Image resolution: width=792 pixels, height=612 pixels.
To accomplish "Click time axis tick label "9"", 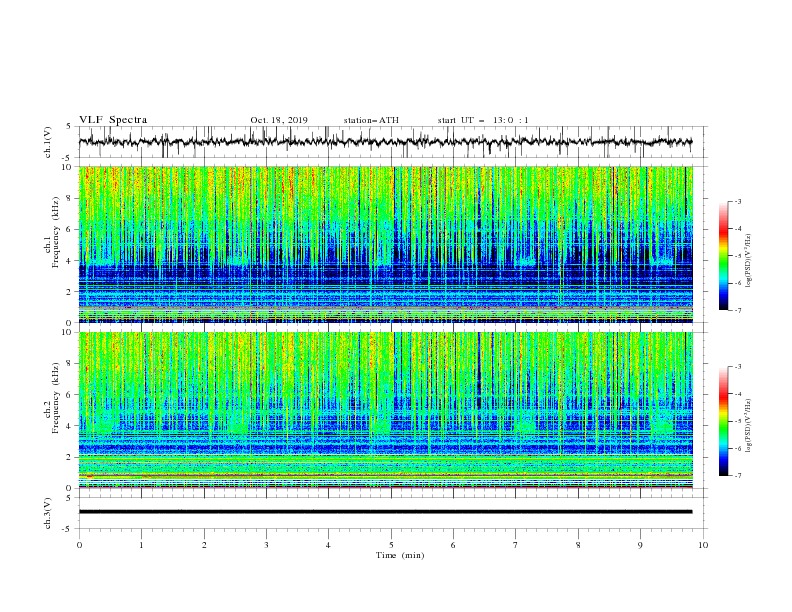I will (x=640, y=545).
